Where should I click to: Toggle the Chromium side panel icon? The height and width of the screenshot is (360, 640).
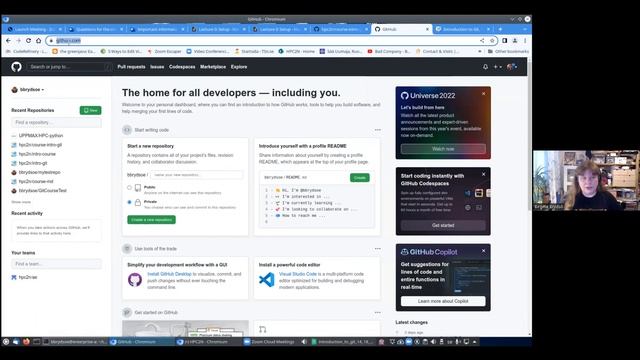505,40
